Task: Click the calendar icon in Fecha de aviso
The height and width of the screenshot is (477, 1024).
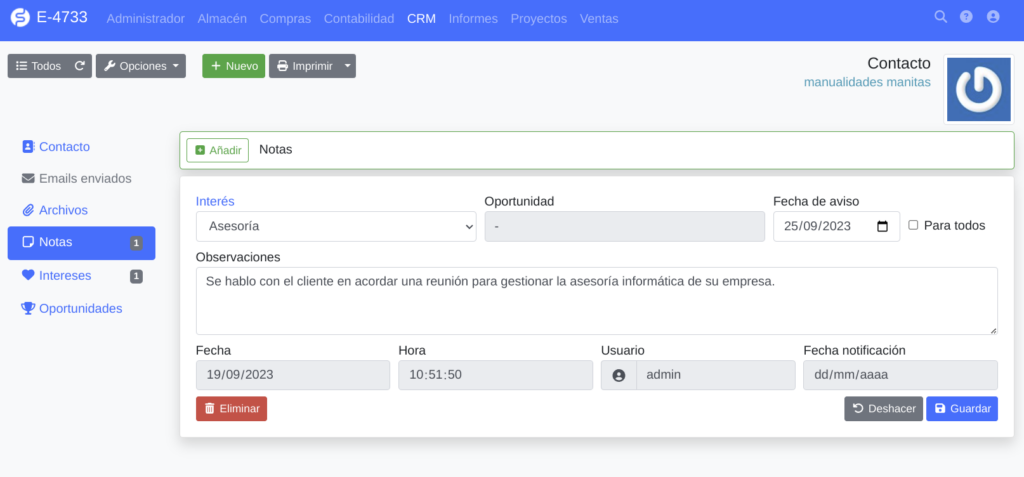Action: pyautogui.click(x=882, y=226)
